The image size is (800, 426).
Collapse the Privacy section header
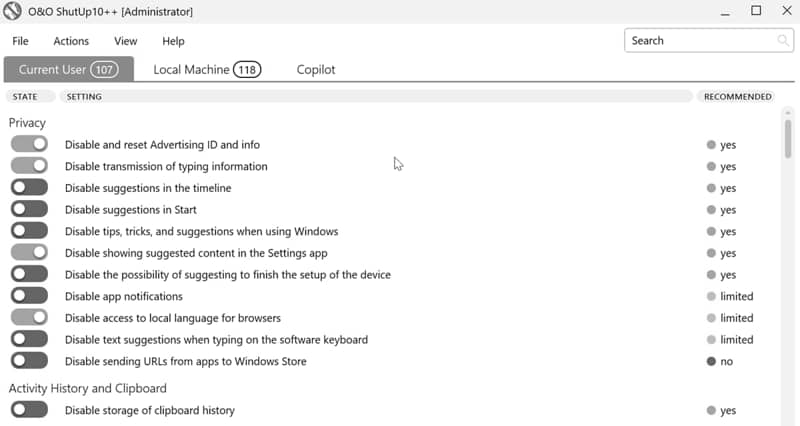coord(27,123)
